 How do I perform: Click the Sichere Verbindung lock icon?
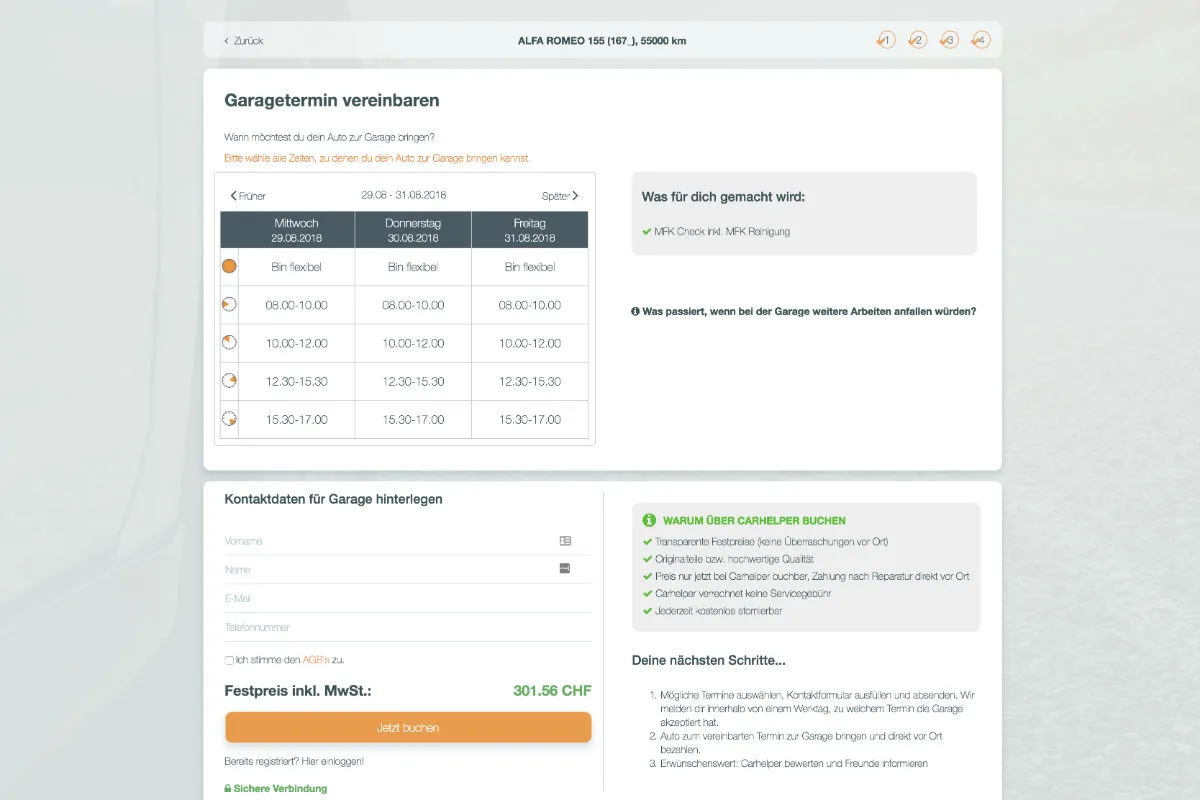pyautogui.click(x=228, y=788)
